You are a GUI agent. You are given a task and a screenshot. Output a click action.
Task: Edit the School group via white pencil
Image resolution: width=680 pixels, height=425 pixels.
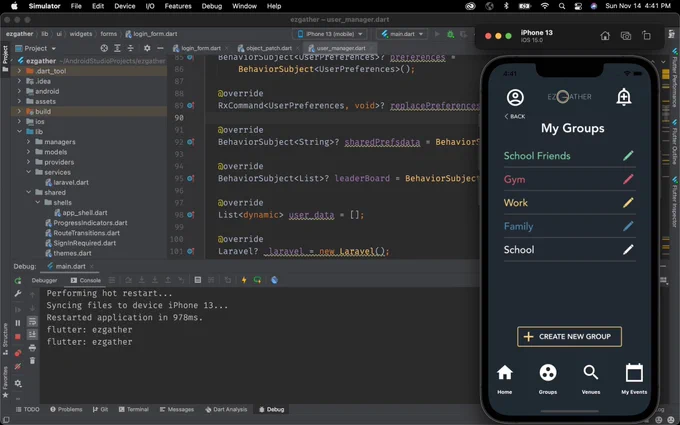coord(628,249)
